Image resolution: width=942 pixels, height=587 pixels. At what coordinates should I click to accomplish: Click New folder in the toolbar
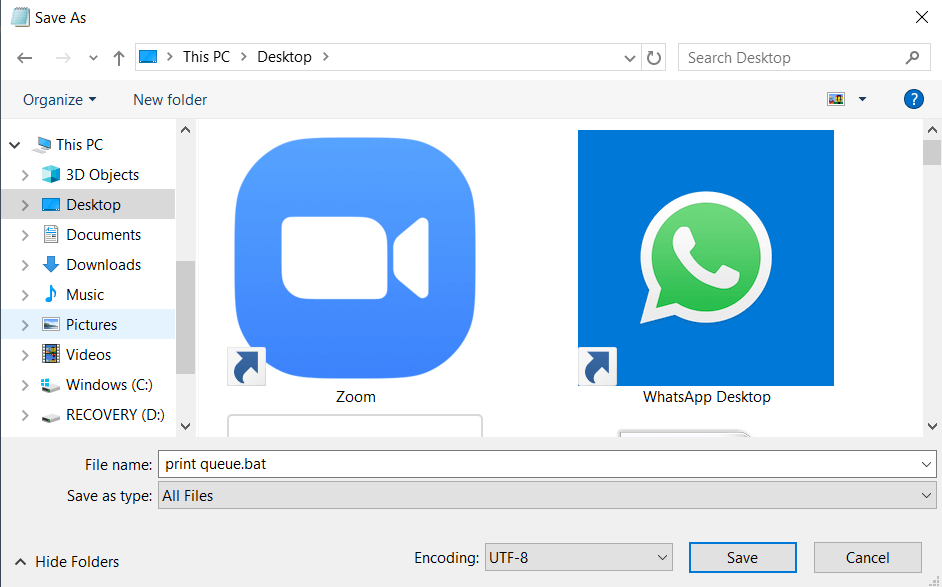170,99
